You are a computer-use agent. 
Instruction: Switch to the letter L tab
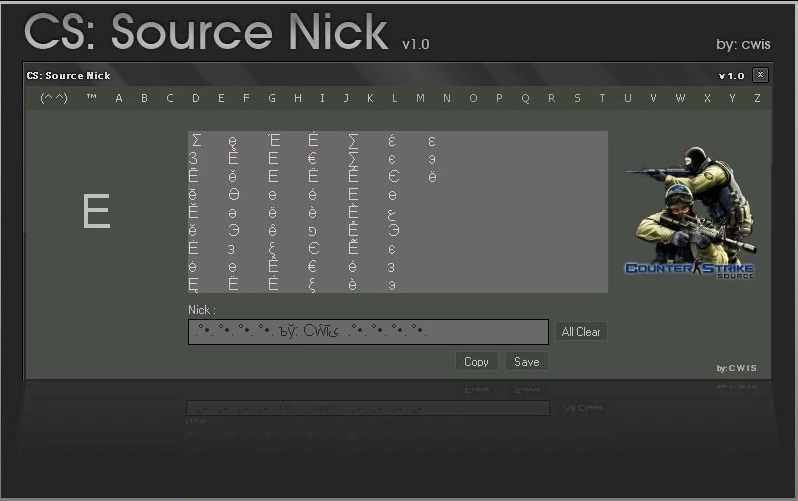tap(394, 98)
